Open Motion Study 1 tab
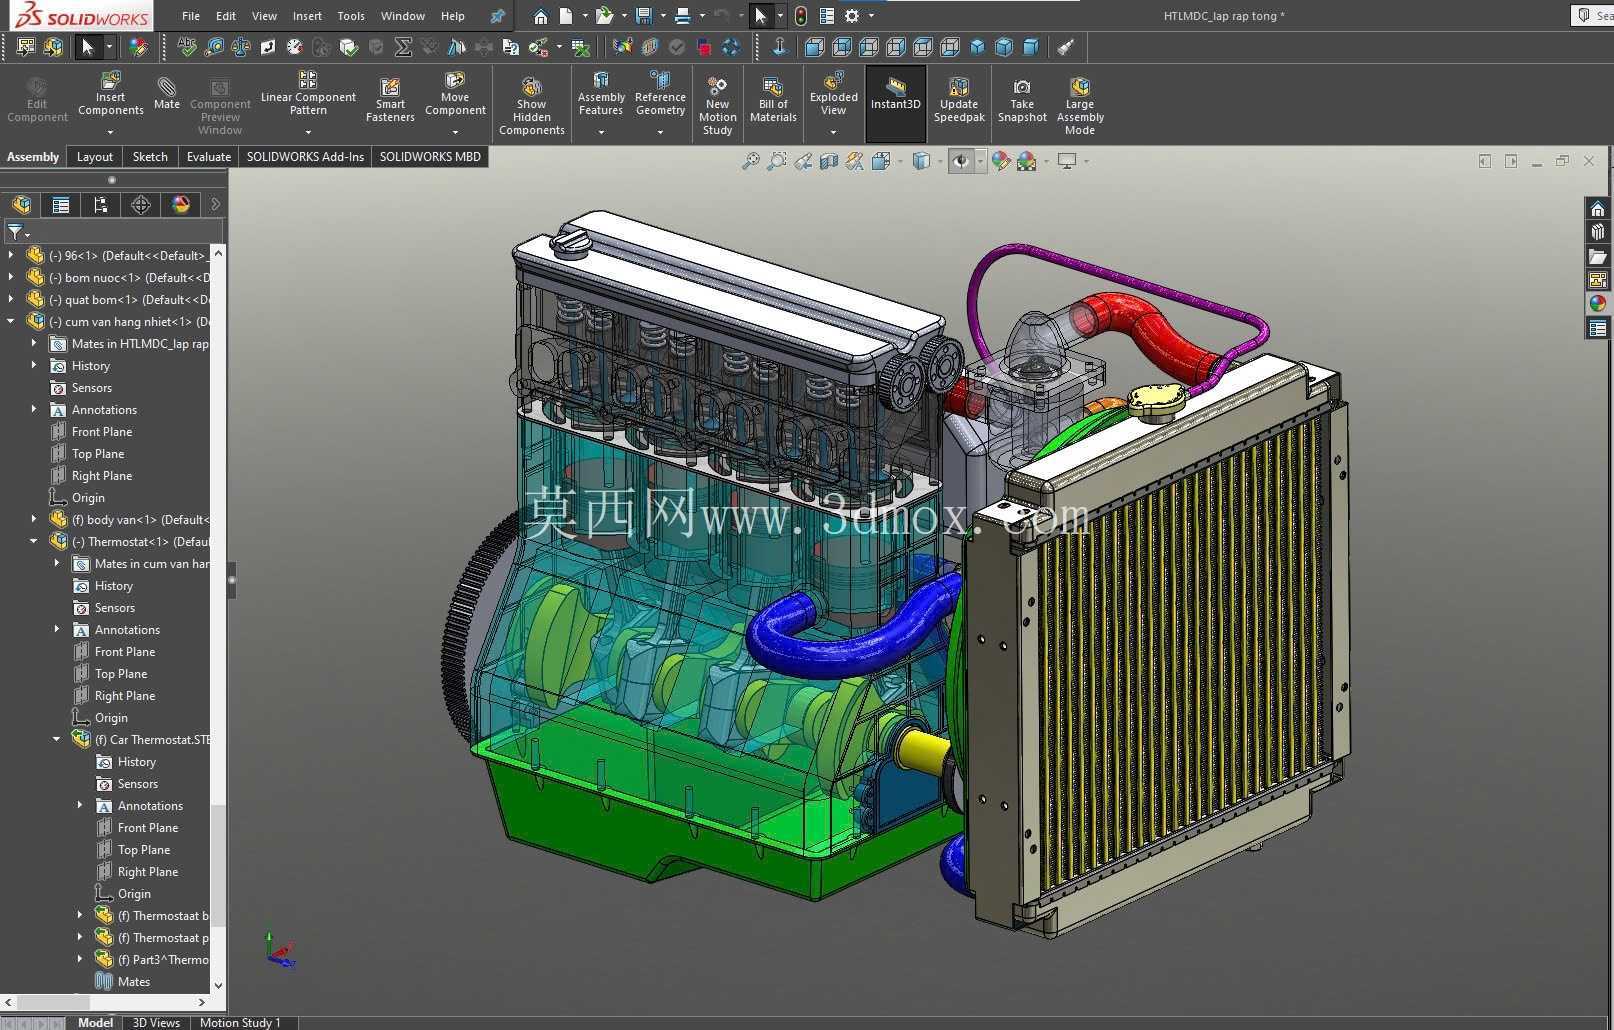This screenshot has width=1614, height=1030. (x=240, y=1022)
